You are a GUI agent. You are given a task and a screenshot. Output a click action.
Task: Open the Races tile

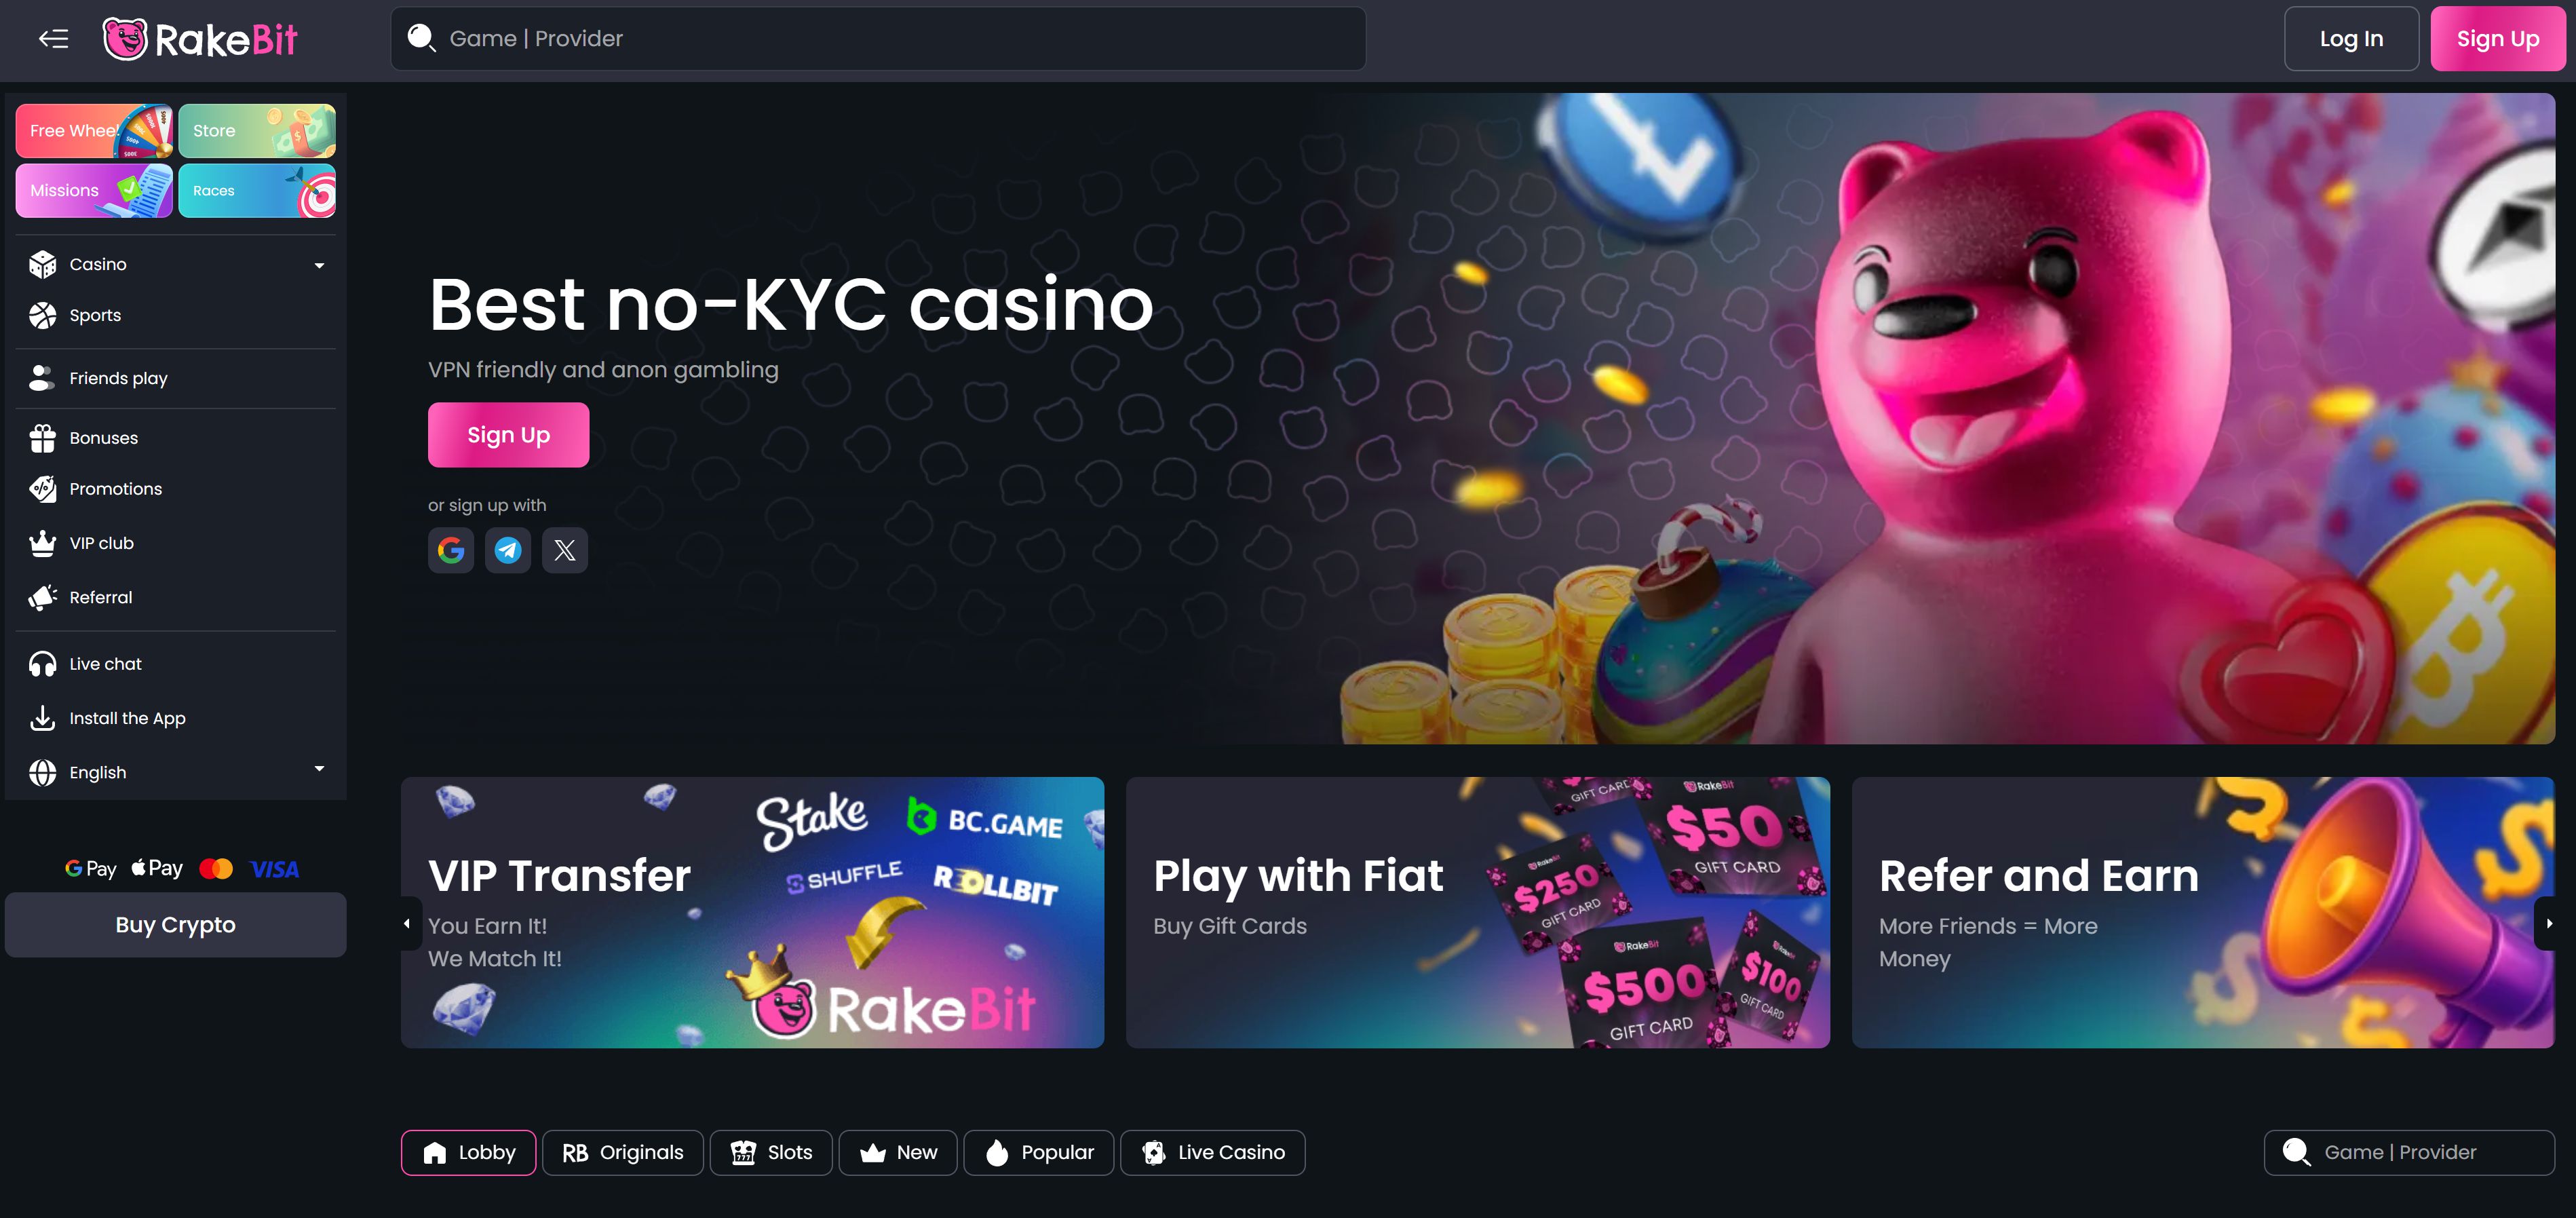pyautogui.click(x=257, y=191)
